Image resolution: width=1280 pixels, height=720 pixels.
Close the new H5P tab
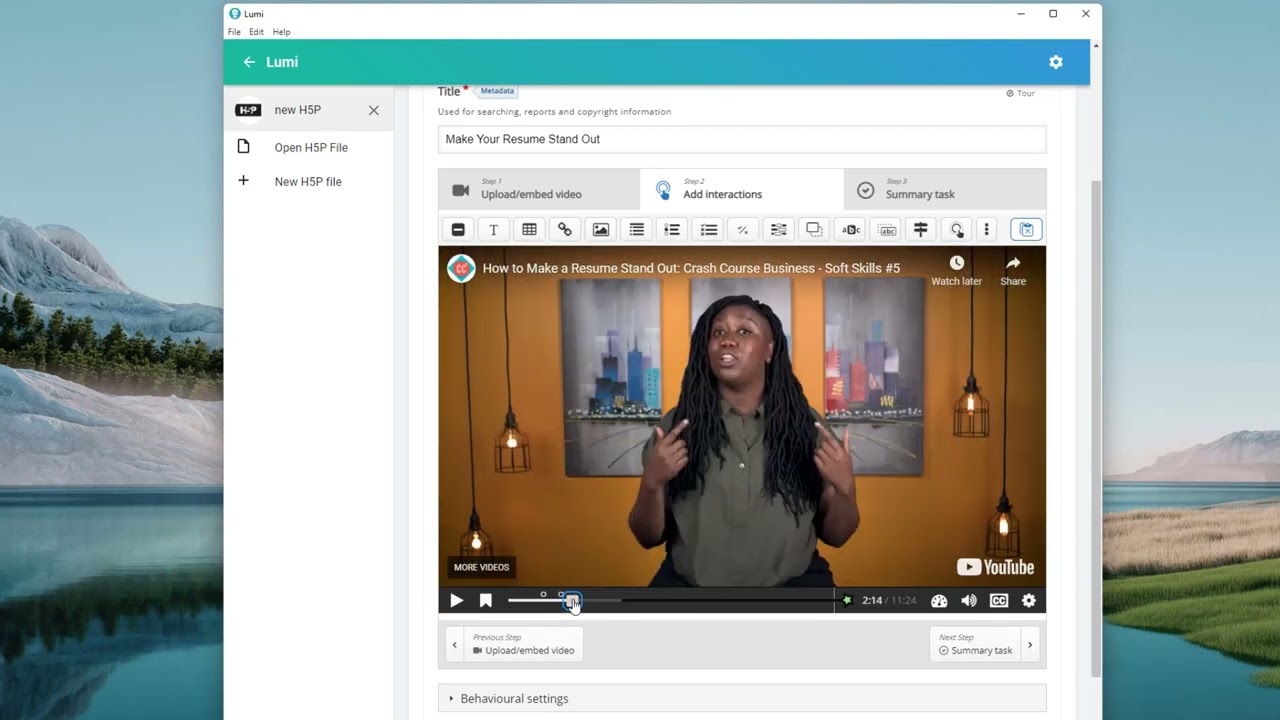[x=374, y=110]
